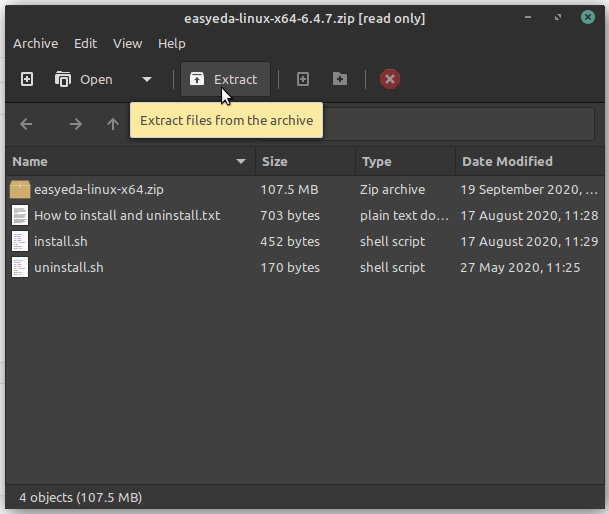Click the 19 September 2020 date cell
This screenshot has height=514, width=609.
[x=529, y=190]
